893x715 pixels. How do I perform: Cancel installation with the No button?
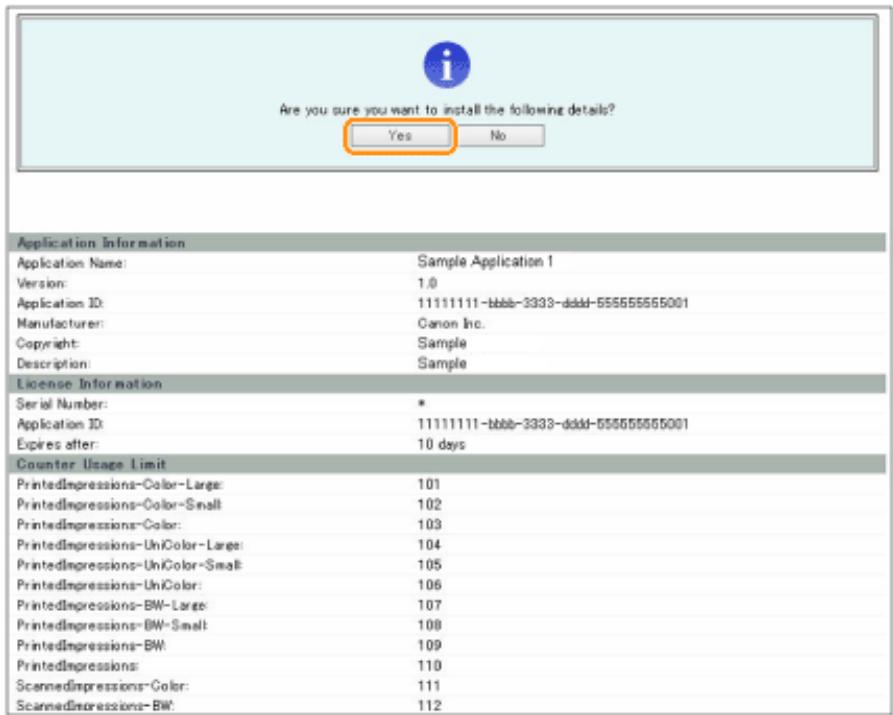coord(499,136)
